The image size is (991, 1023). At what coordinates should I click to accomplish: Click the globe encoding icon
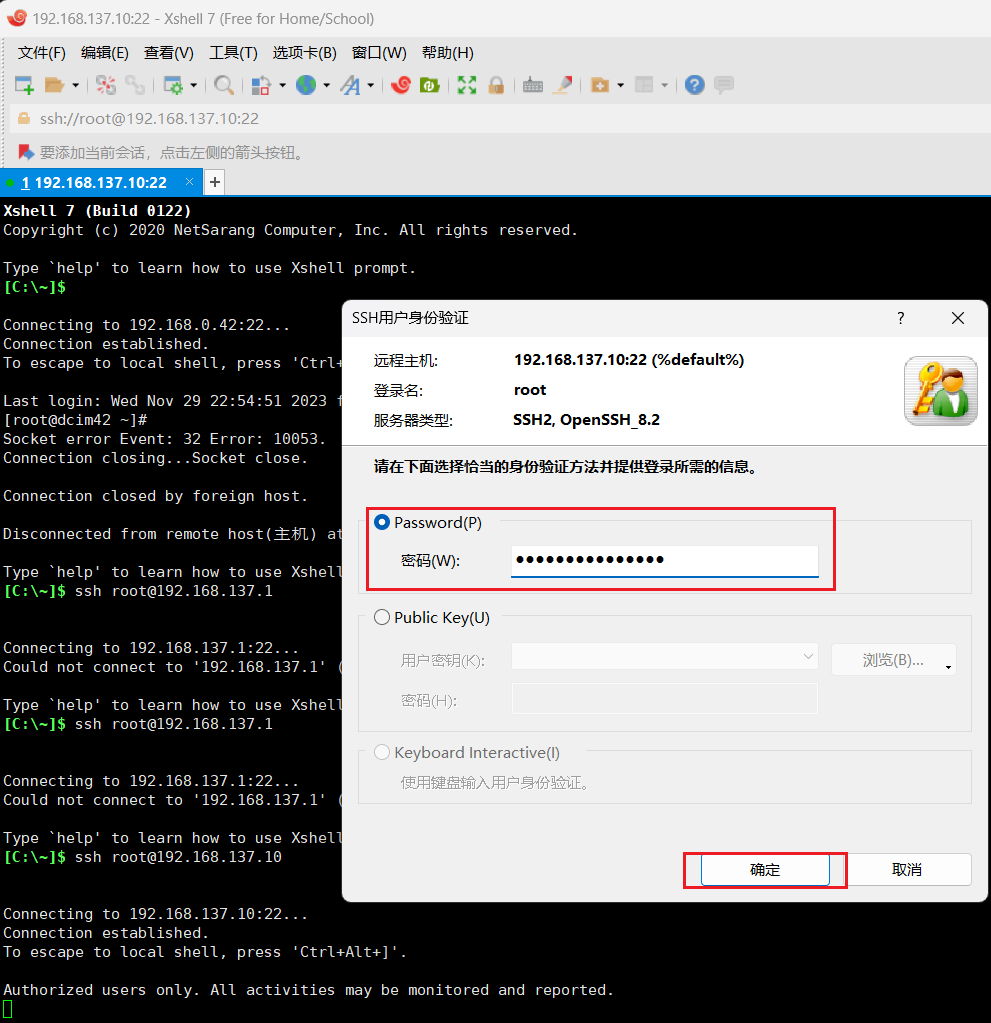pos(306,85)
